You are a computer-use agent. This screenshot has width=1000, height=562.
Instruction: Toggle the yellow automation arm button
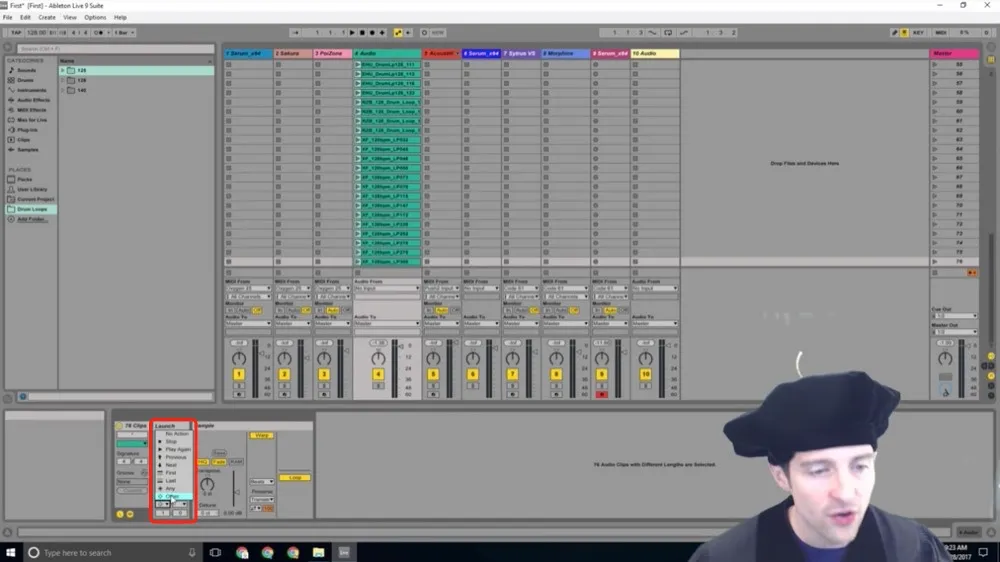398,33
